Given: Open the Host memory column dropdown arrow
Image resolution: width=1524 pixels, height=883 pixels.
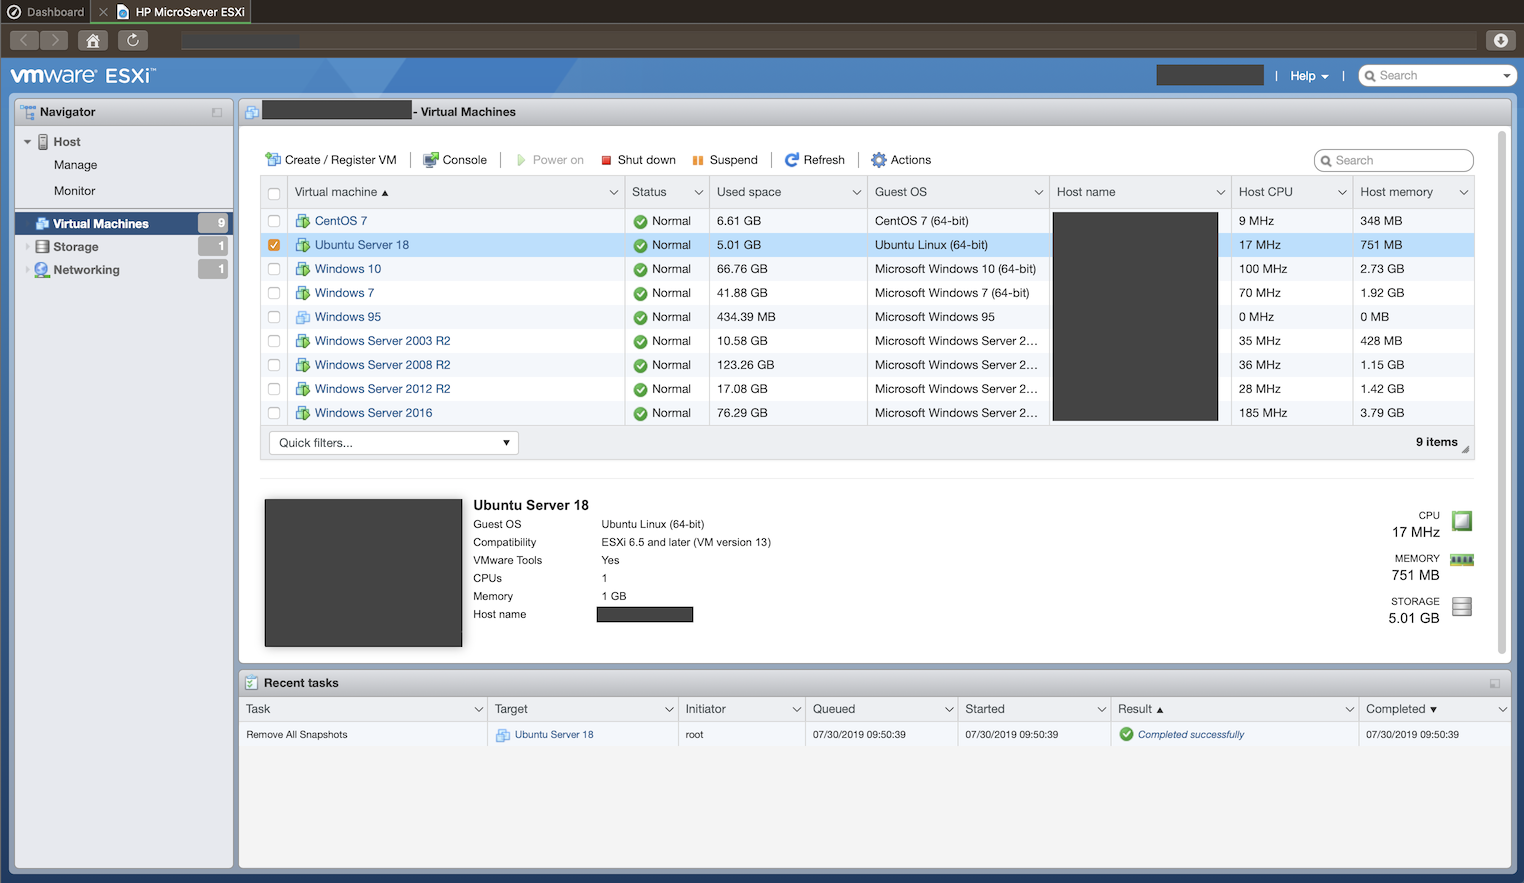Looking at the screenshot, I should click(x=1464, y=192).
